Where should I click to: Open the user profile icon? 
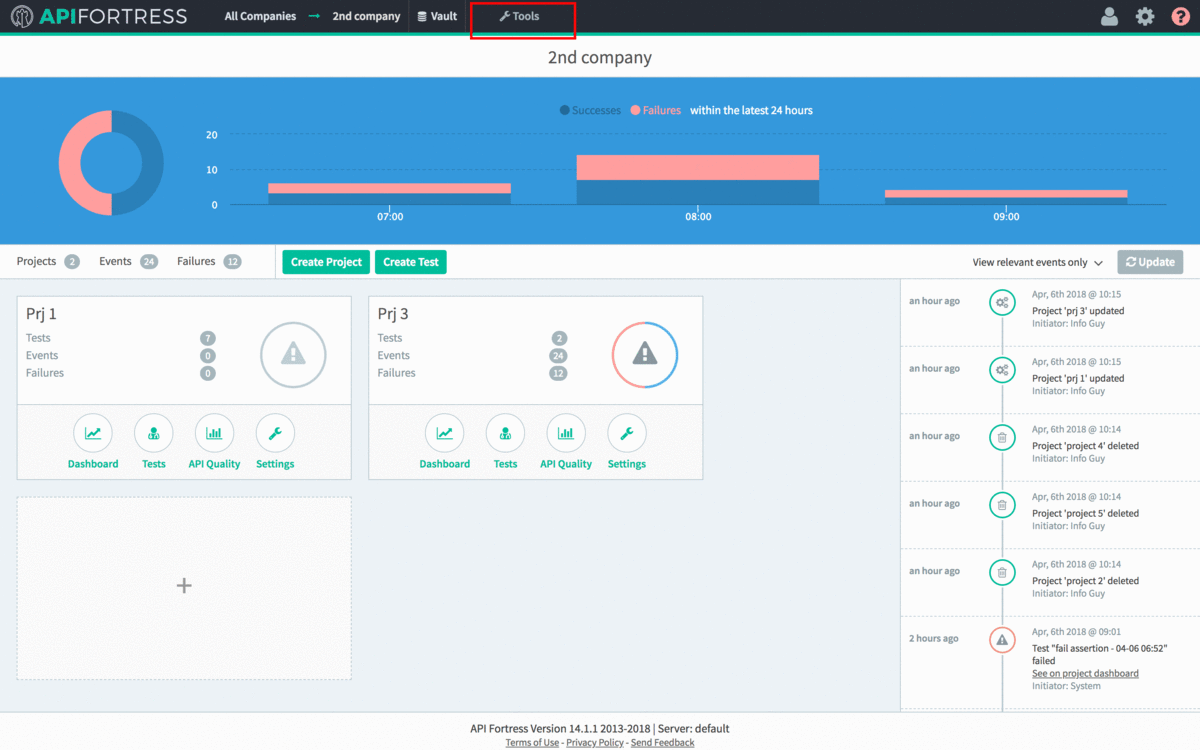(x=1109, y=16)
